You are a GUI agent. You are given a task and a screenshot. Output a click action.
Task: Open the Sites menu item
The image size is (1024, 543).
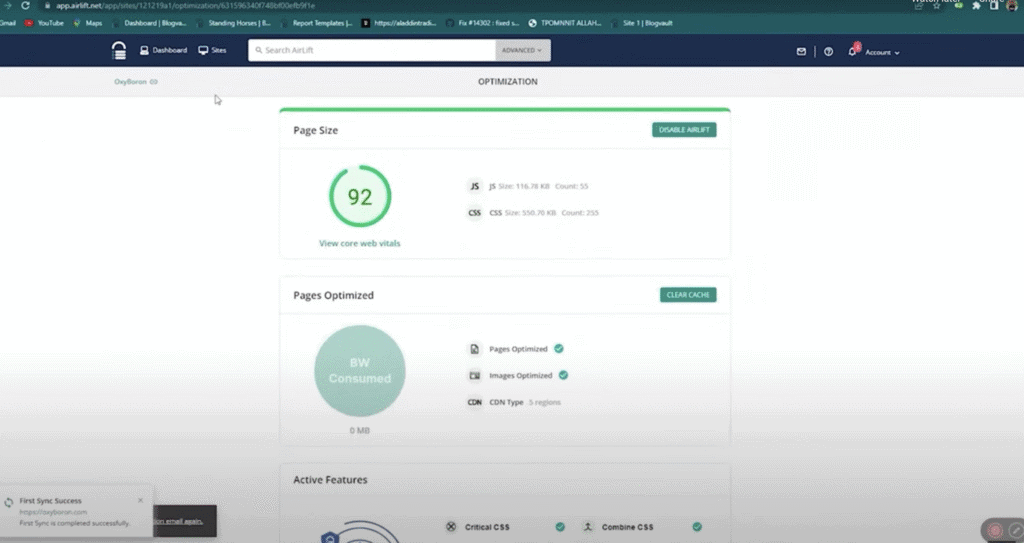click(x=212, y=50)
